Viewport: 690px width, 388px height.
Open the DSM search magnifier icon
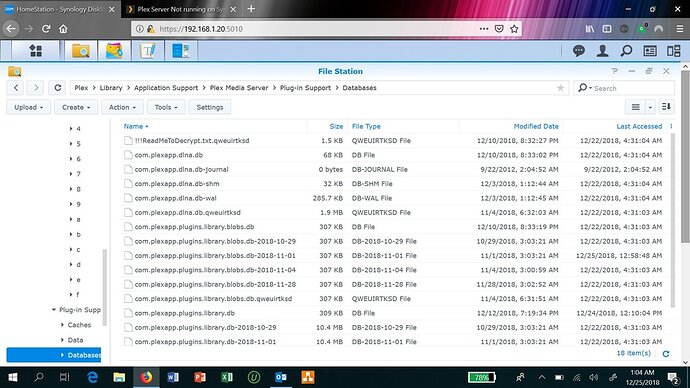(626, 51)
